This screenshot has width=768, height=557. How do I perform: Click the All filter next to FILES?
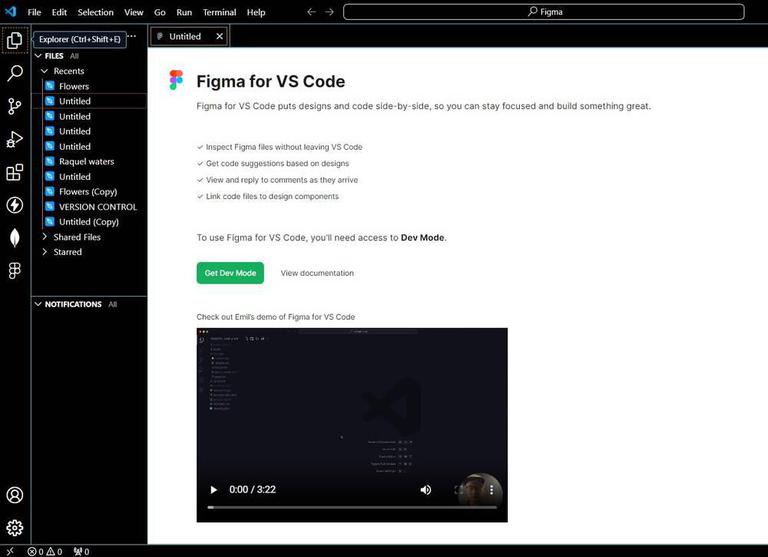coord(74,56)
